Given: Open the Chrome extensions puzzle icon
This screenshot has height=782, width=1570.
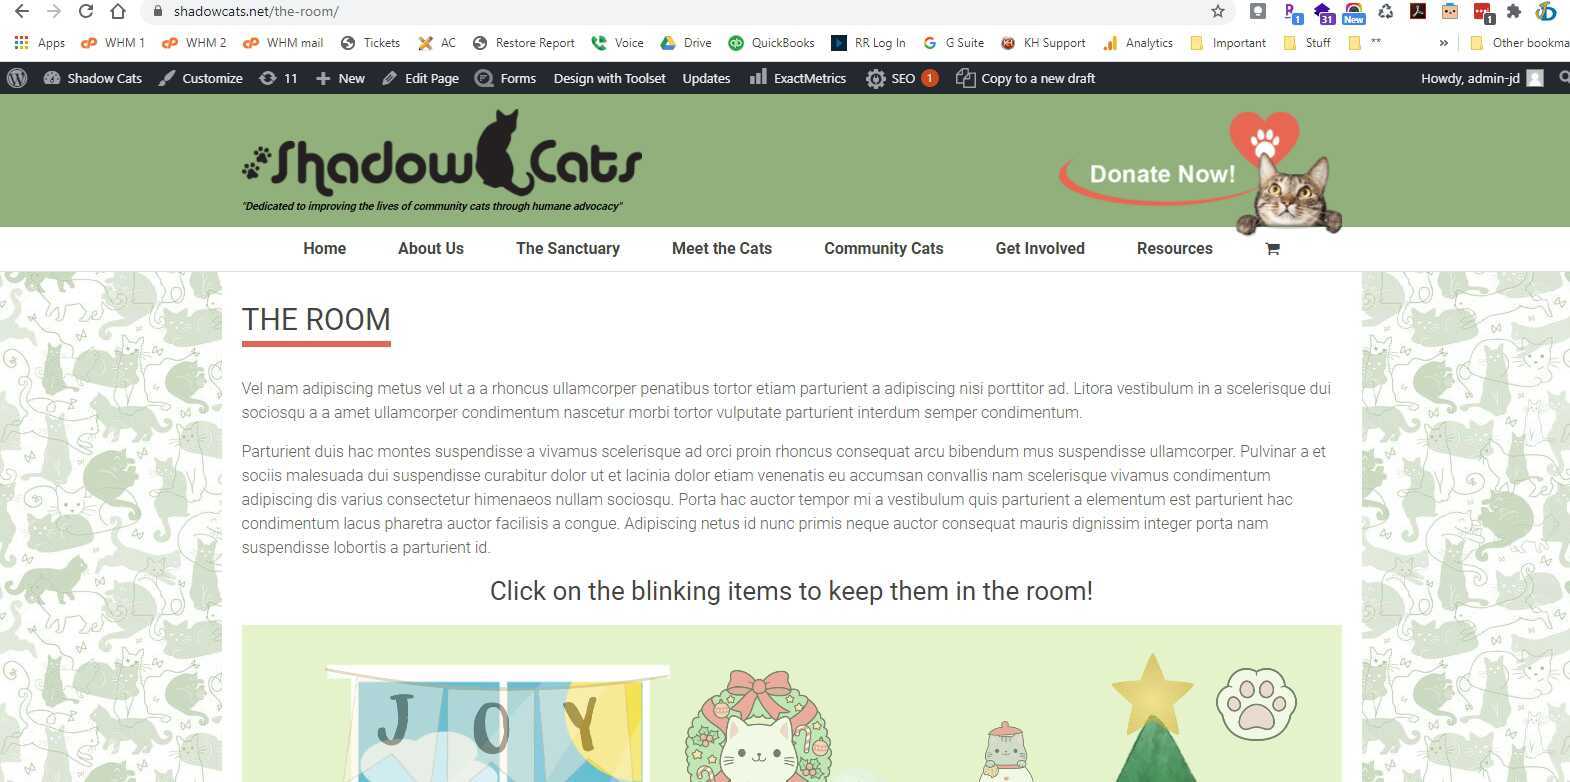Looking at the screenshot, I should coord(1514,12).
